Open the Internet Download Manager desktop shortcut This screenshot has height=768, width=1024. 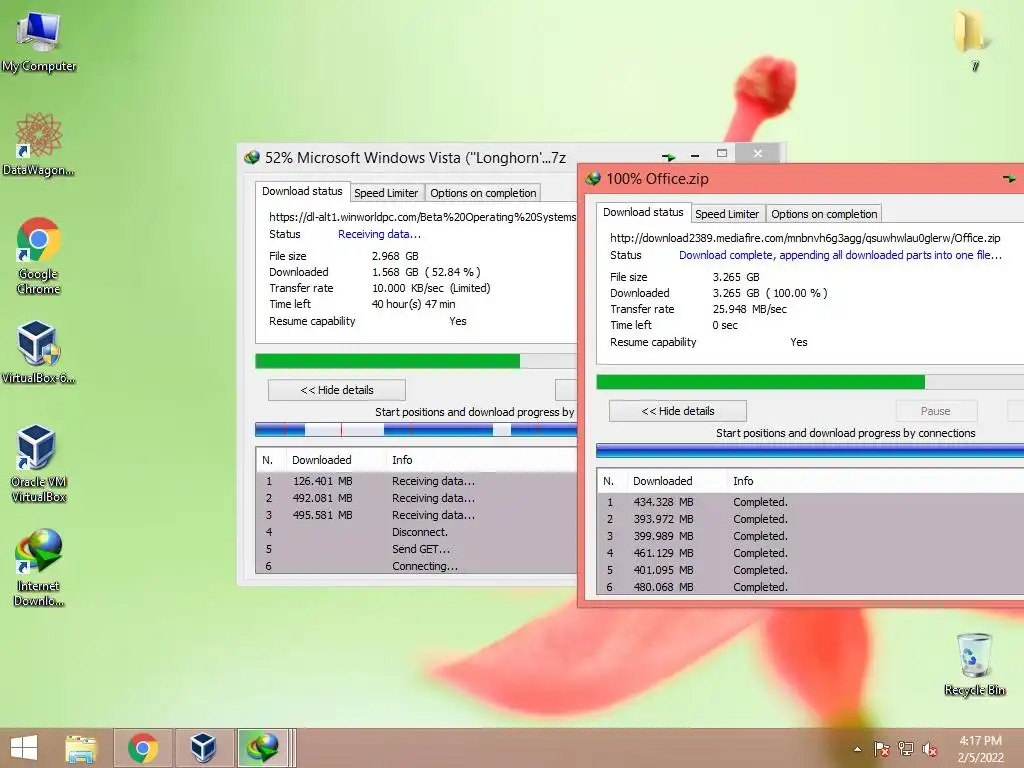pos(39,567)
